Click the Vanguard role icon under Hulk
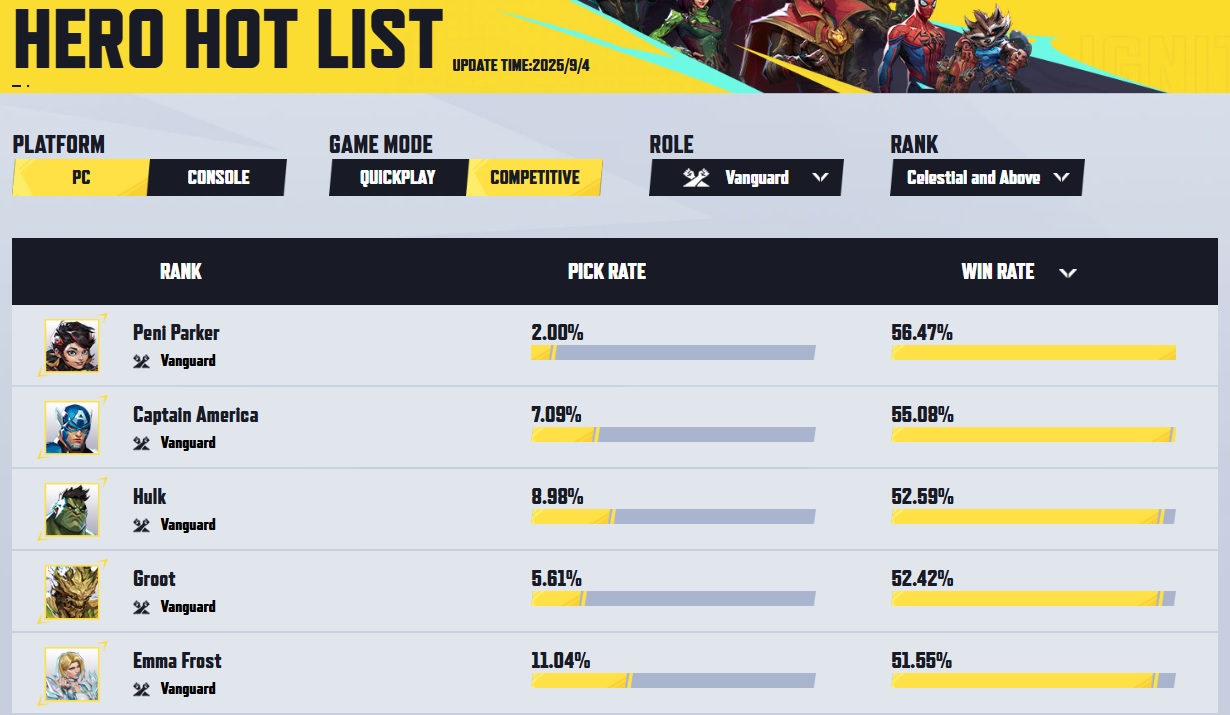The image size is (1230, 715). pyautogui.click(x=142, y=525)
